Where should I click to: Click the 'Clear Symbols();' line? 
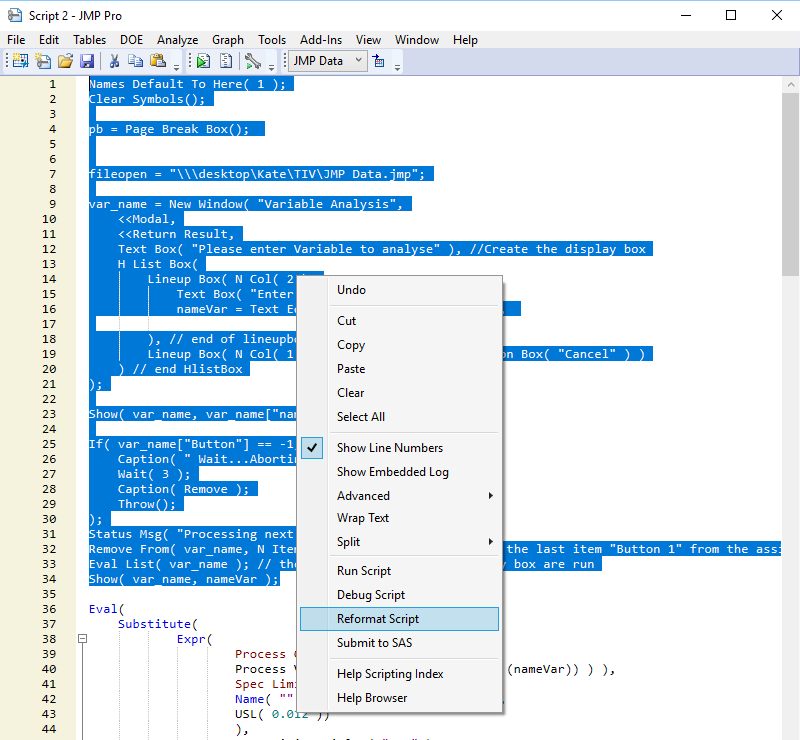[x=147, y=99]
